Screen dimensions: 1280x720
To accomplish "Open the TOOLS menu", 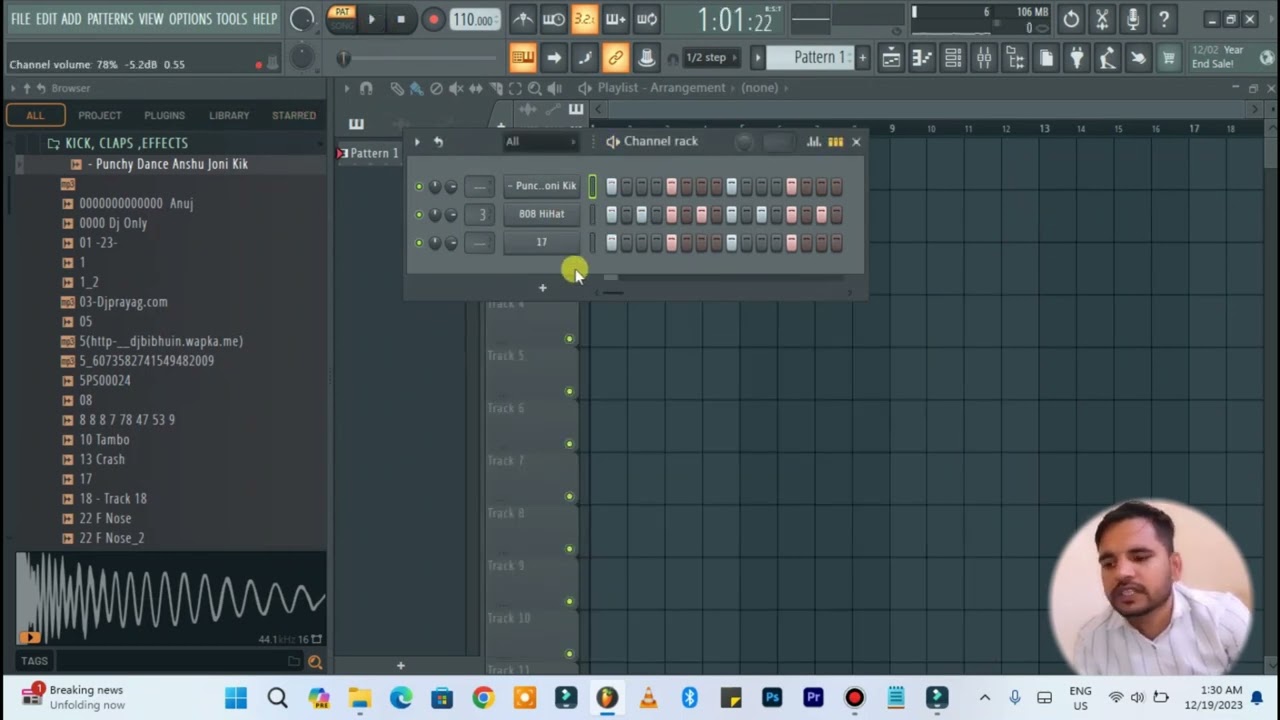I will coord(231,19).
